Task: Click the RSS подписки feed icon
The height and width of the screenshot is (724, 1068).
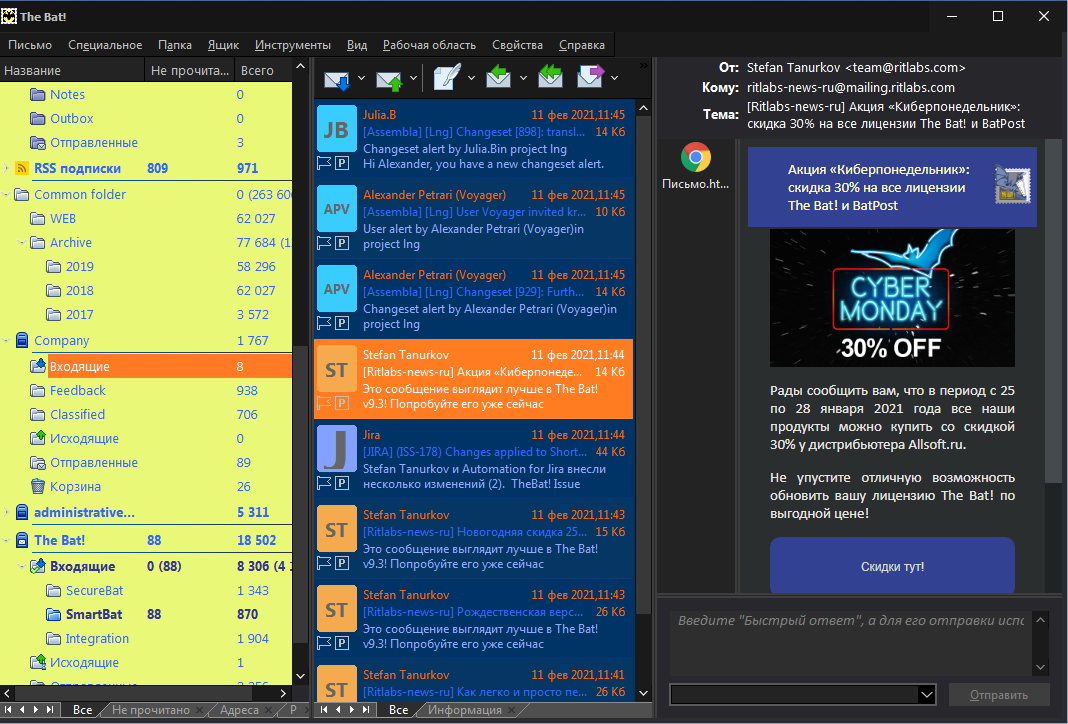Action: point(22,168)
